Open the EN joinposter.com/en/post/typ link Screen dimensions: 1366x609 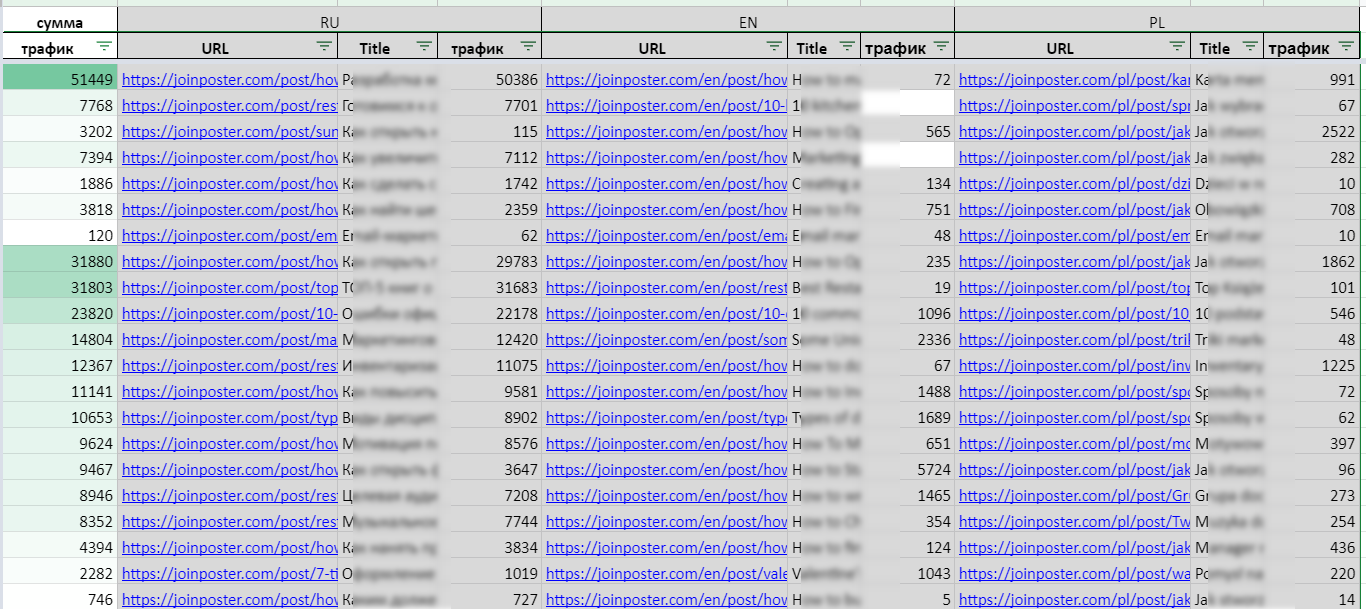click(667, 417)
